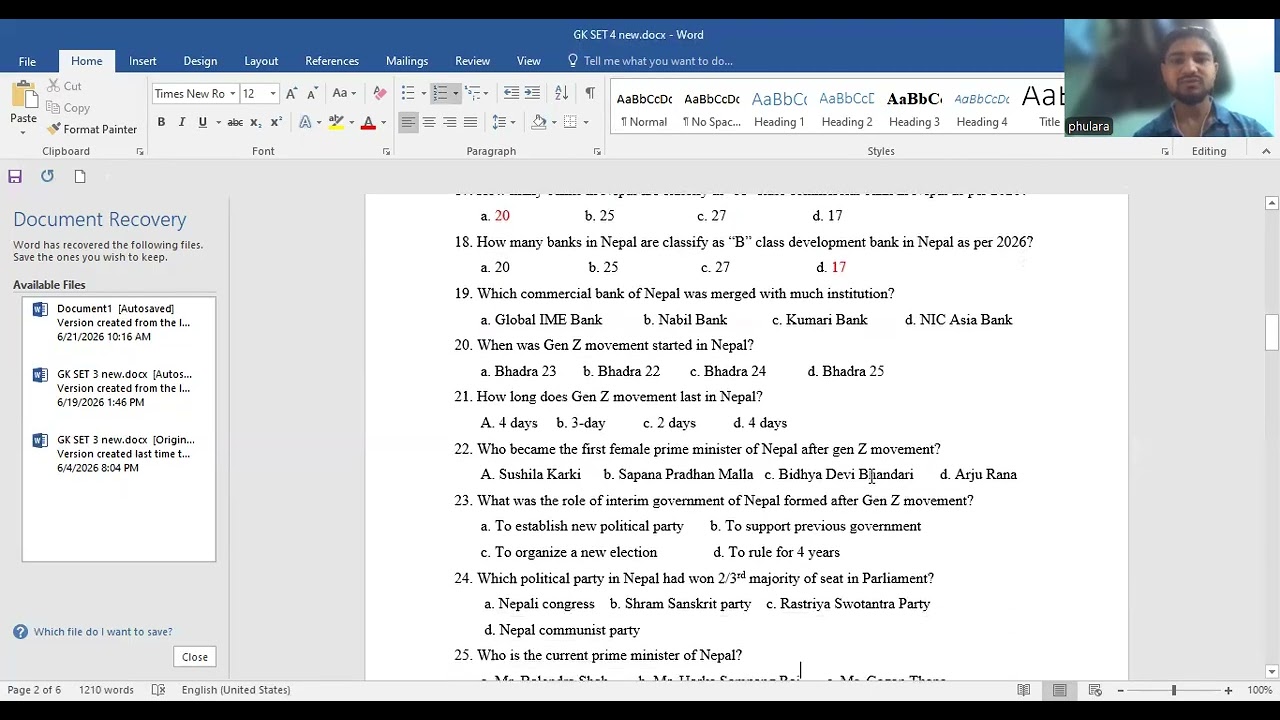Open the font size dropdown
The height and width of the screenshot is (720, 1280).
[x=273, y=94]
